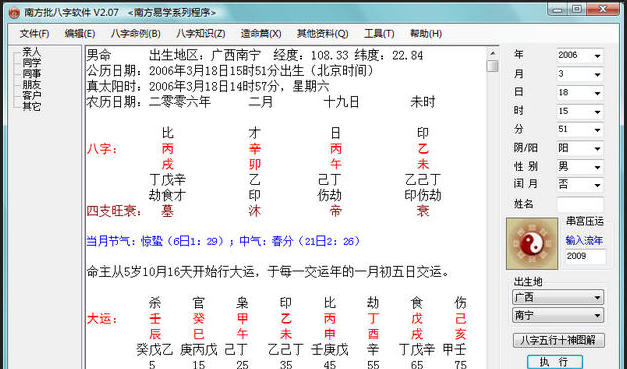Screen dimensions: 627x369
Task: Close the window
Action: 604,10
